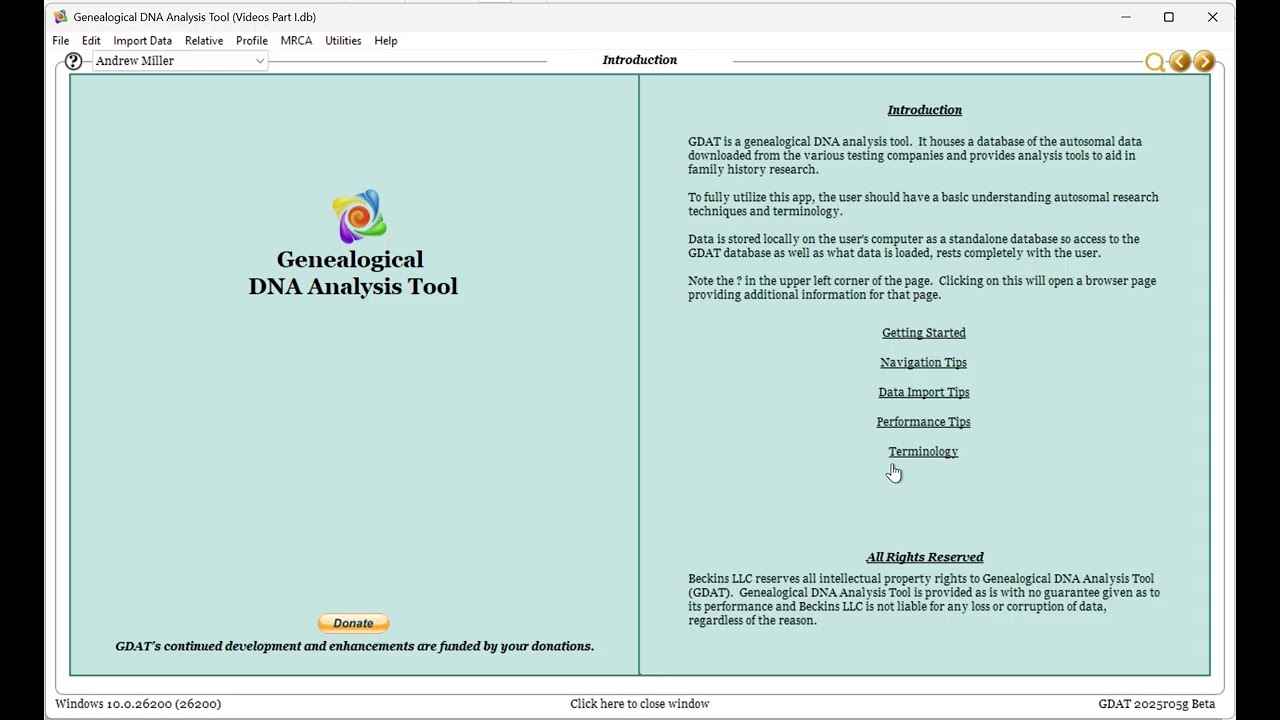Open the Help menu
Screen dimensions: 1280x720
tap(386, 41)
